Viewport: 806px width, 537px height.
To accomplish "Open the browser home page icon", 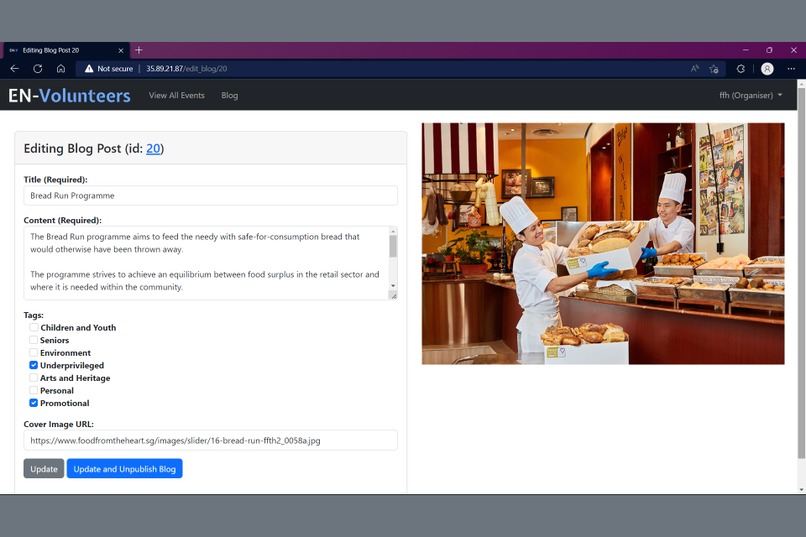I will coord(61,68).
